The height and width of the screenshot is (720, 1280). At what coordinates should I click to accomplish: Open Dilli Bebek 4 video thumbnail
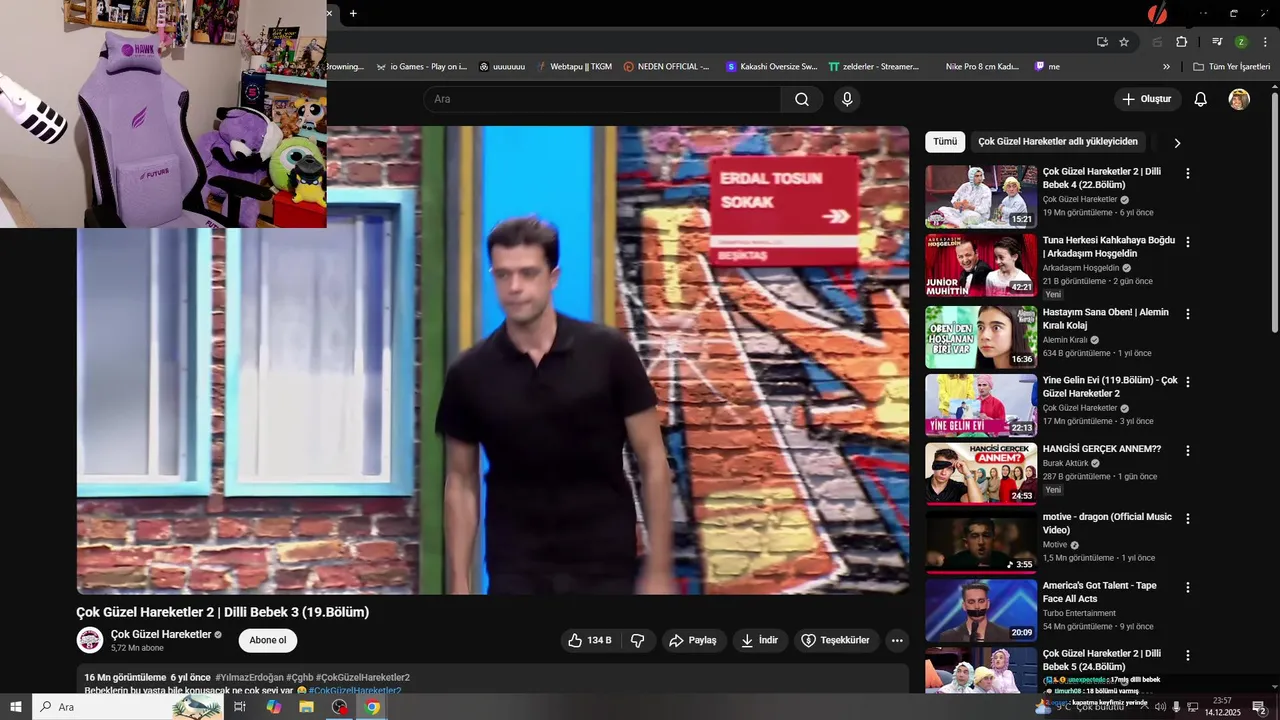click(x=981, y=197)
